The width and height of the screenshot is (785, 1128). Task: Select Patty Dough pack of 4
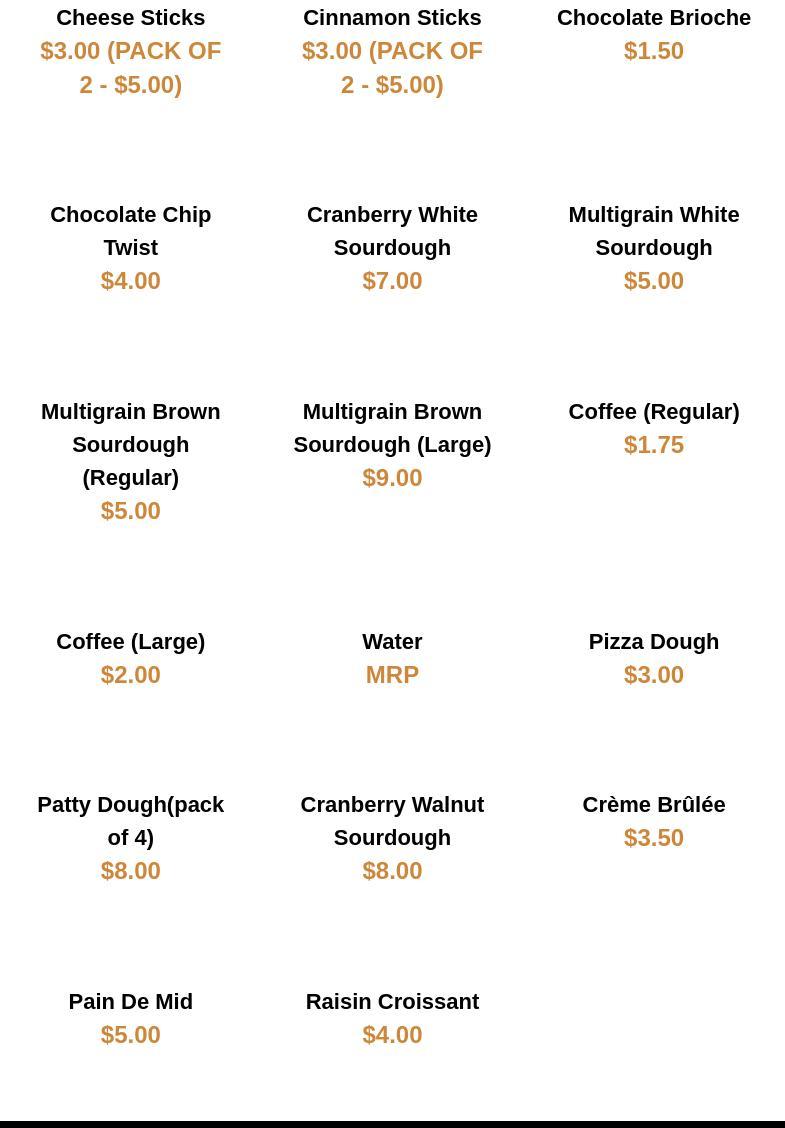click(130, 821)
